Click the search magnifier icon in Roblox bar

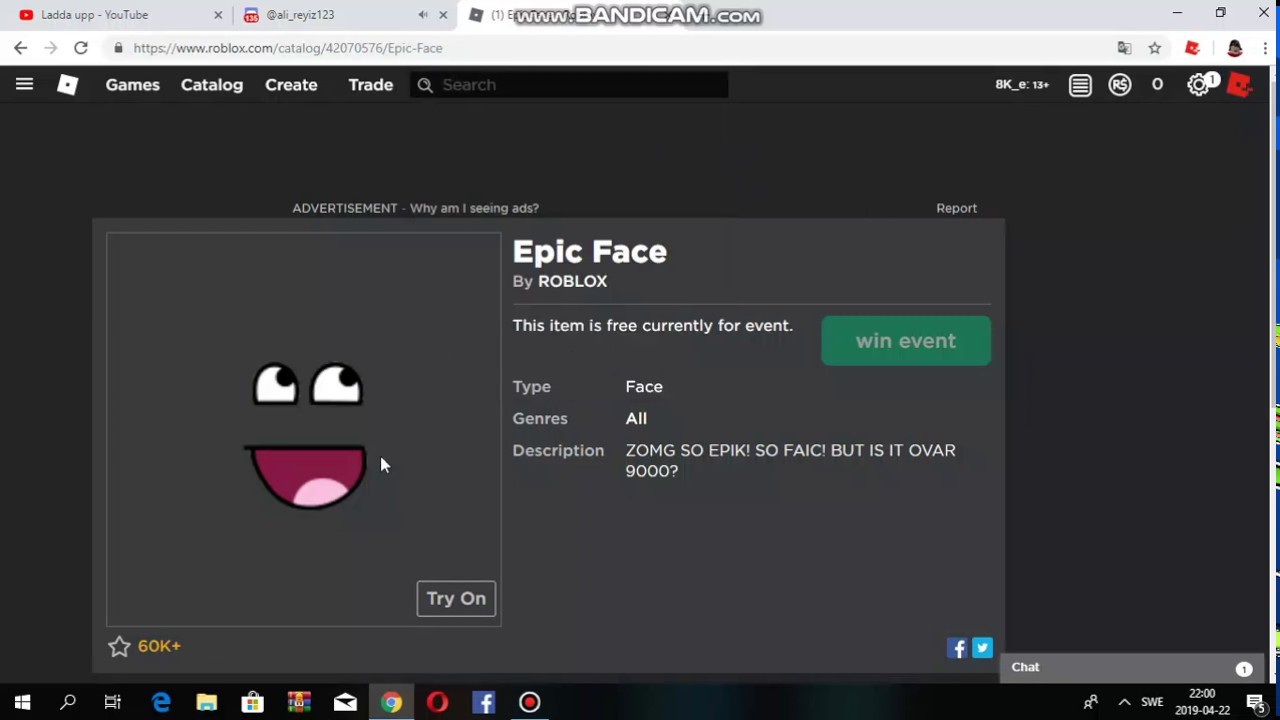[x=425, y=85]
